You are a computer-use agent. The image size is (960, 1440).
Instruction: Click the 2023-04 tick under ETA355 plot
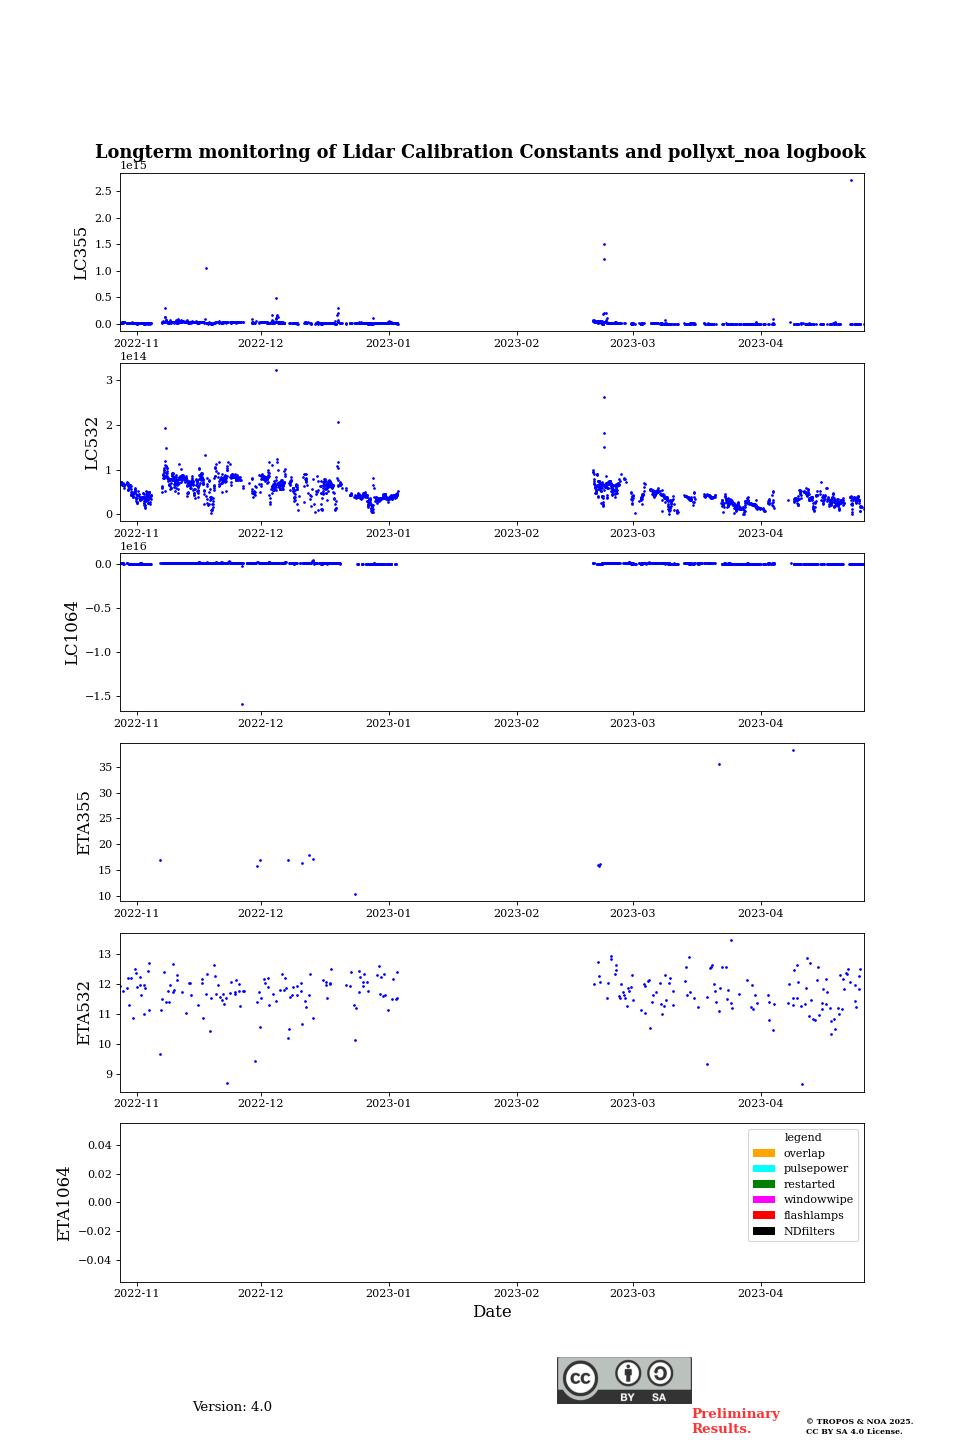(761, 913)
